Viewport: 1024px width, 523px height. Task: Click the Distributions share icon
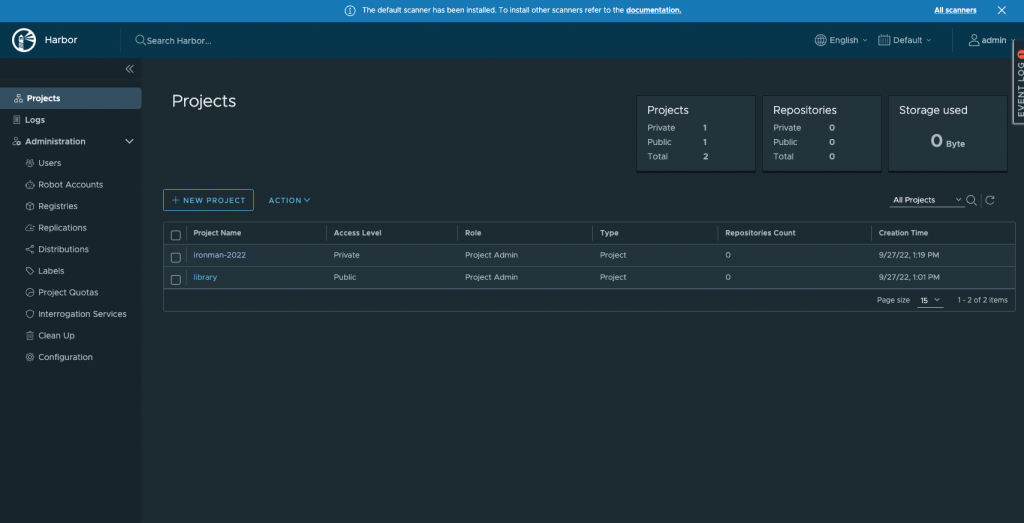click(29, 249)
